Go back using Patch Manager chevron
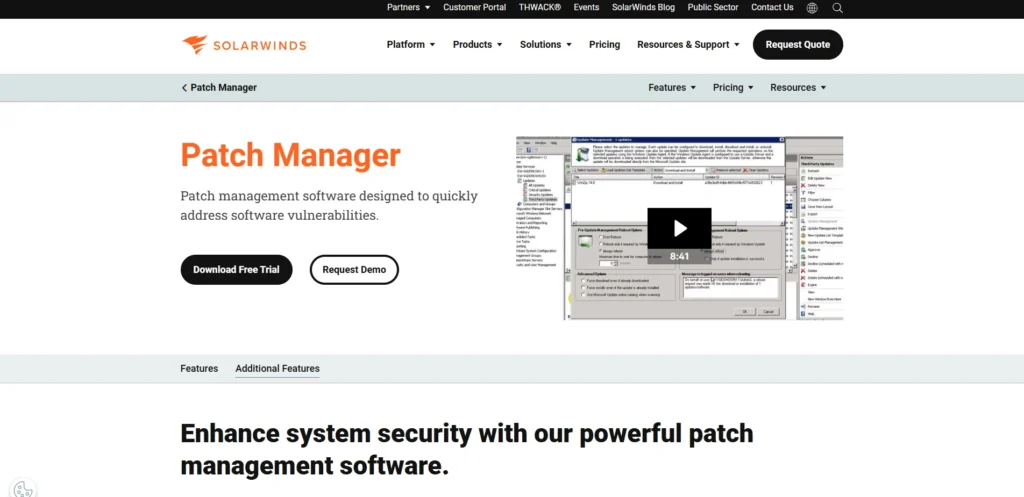Screen dimensions: 1024x497 click(x=219, y=88)
